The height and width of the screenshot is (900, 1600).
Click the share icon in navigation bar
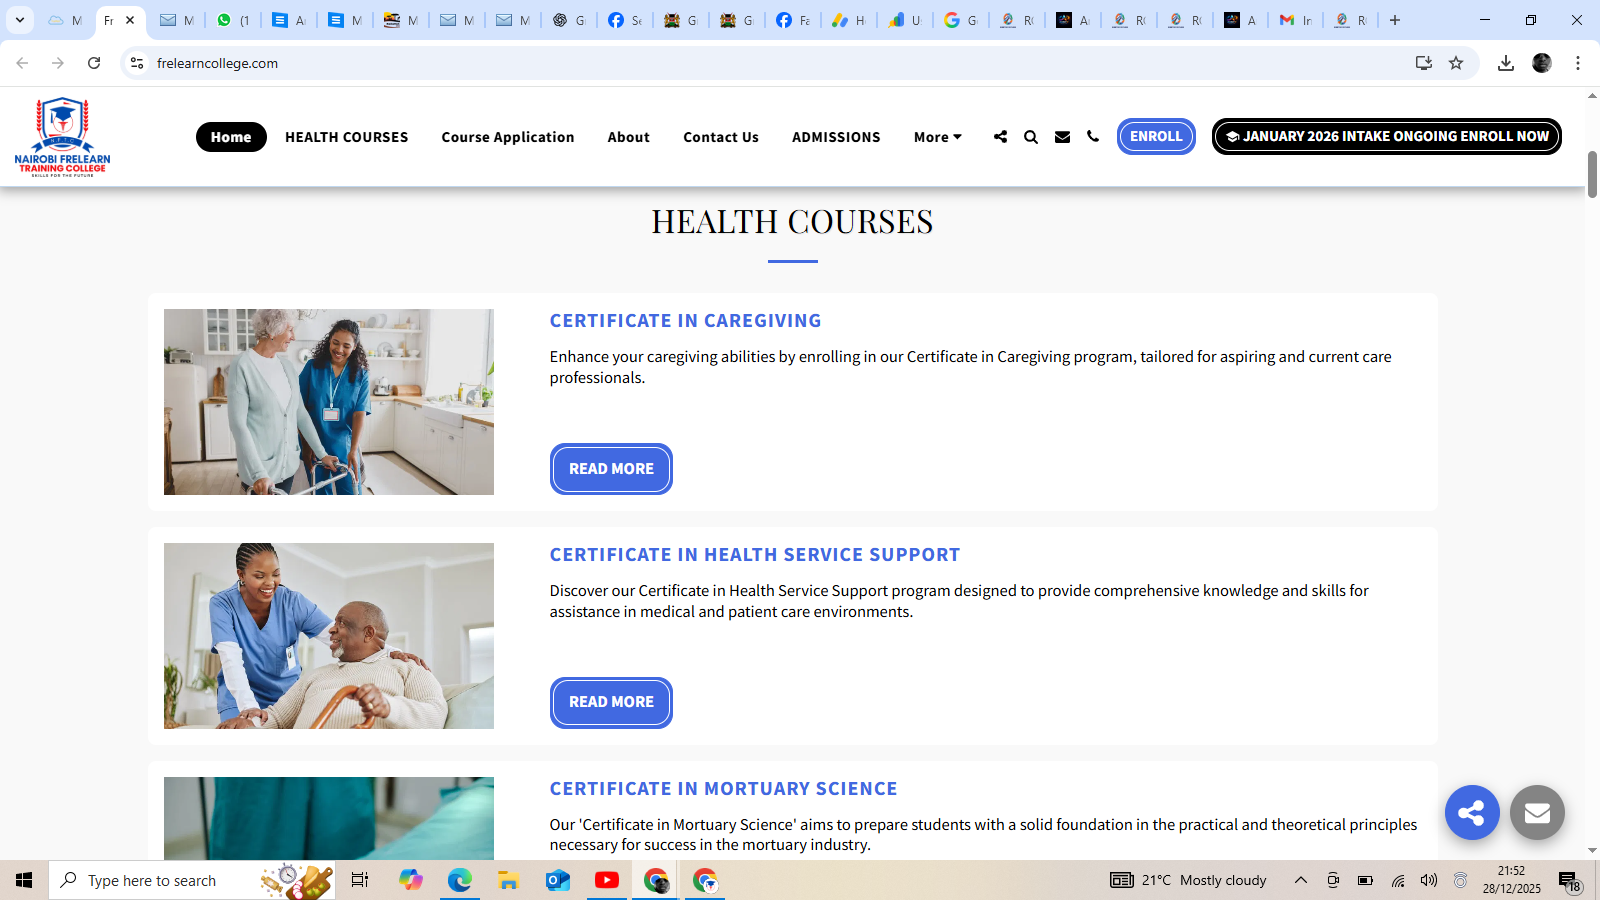pos(1000,137)
